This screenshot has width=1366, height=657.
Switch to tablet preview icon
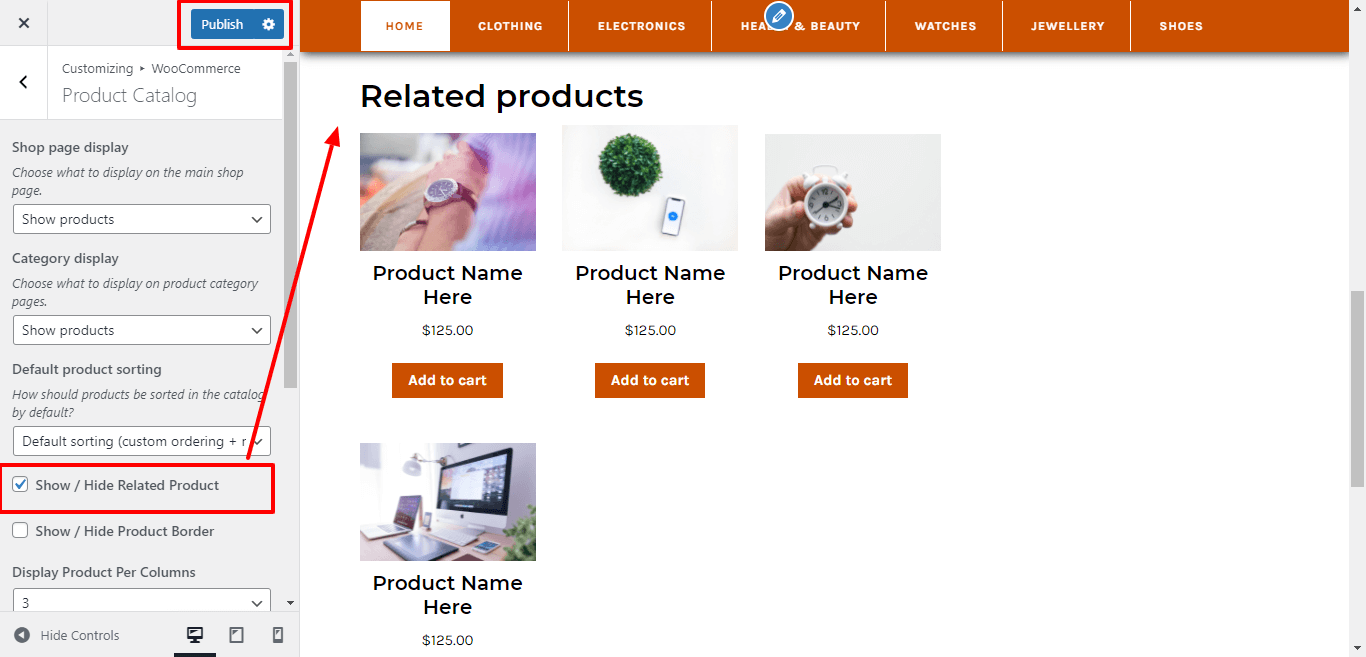coord(237,635)
